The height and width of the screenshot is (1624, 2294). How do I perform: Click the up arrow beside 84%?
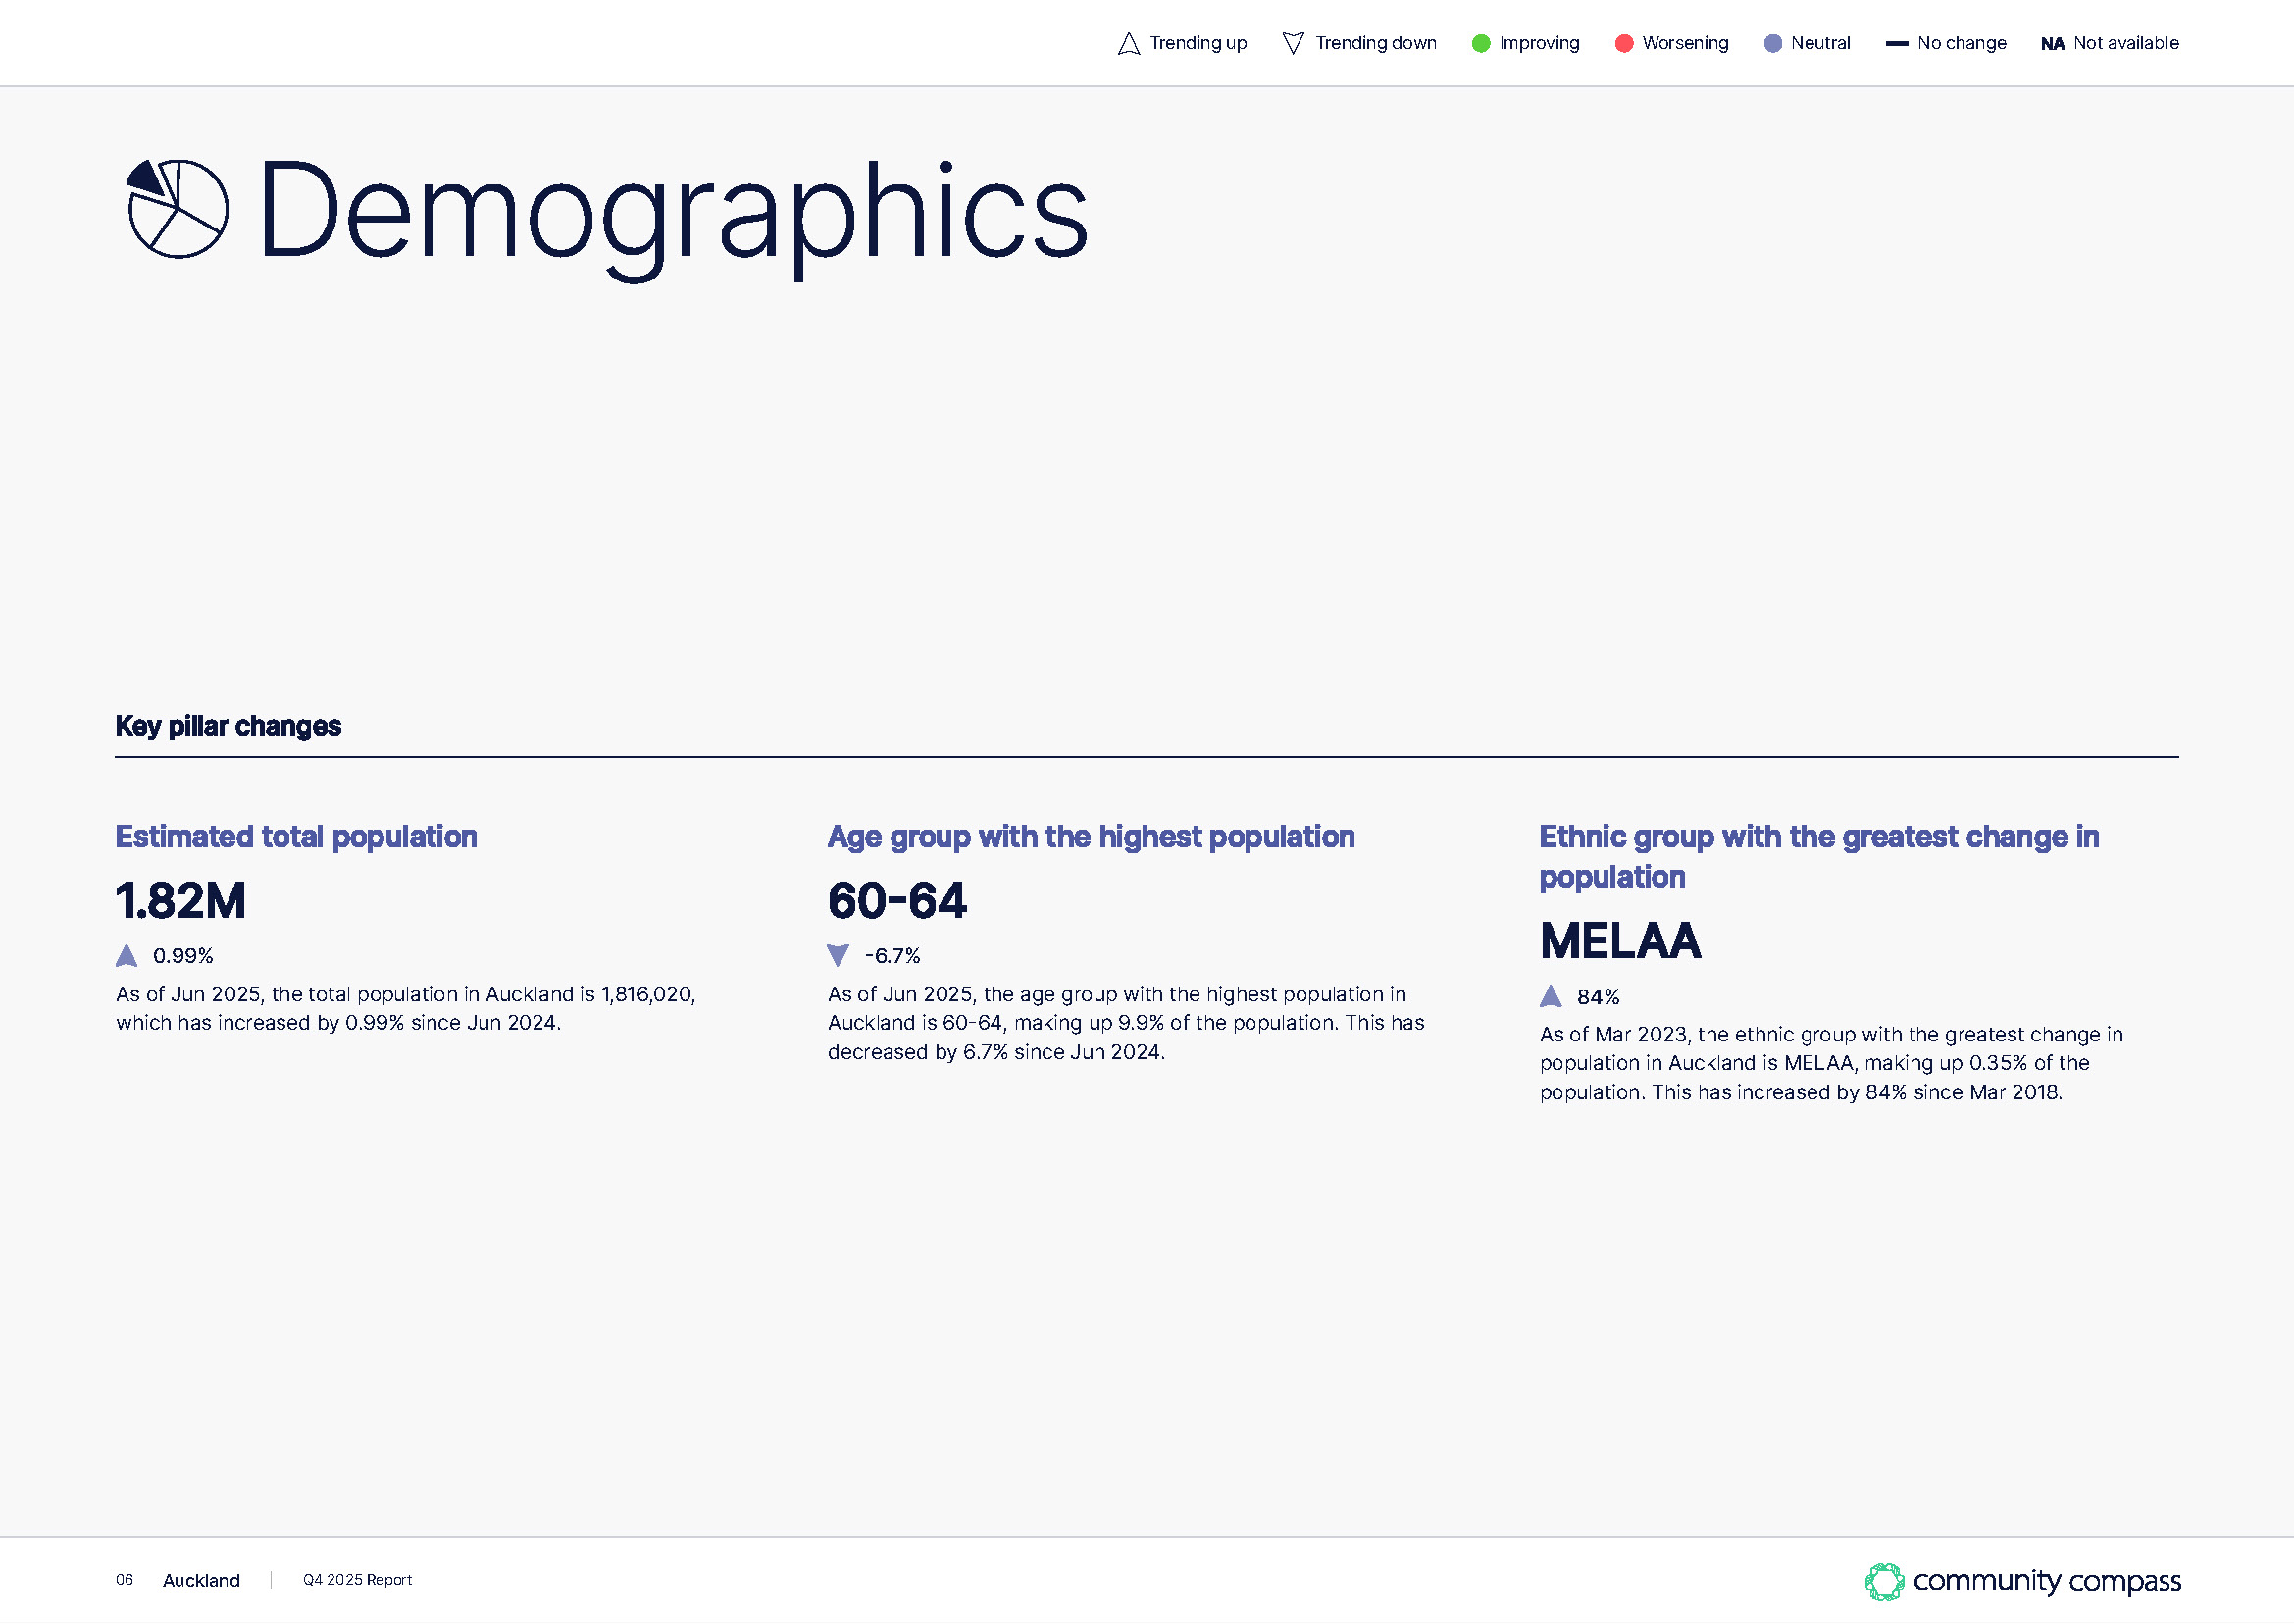coord(1550,996)
